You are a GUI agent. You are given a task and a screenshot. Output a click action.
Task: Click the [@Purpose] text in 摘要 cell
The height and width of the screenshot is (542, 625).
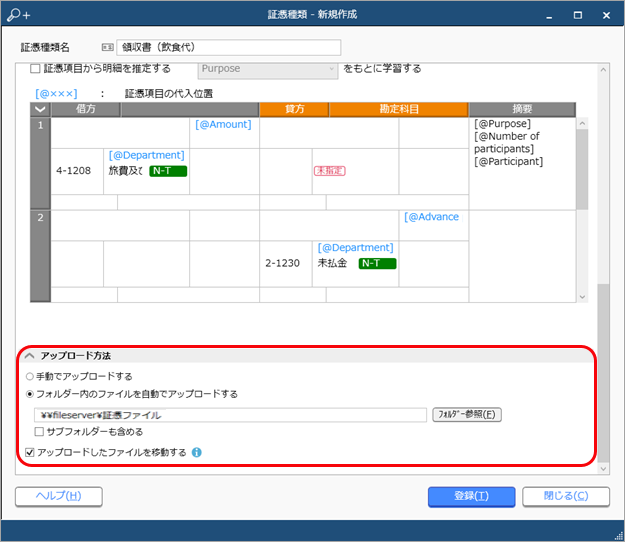[502, 124]
